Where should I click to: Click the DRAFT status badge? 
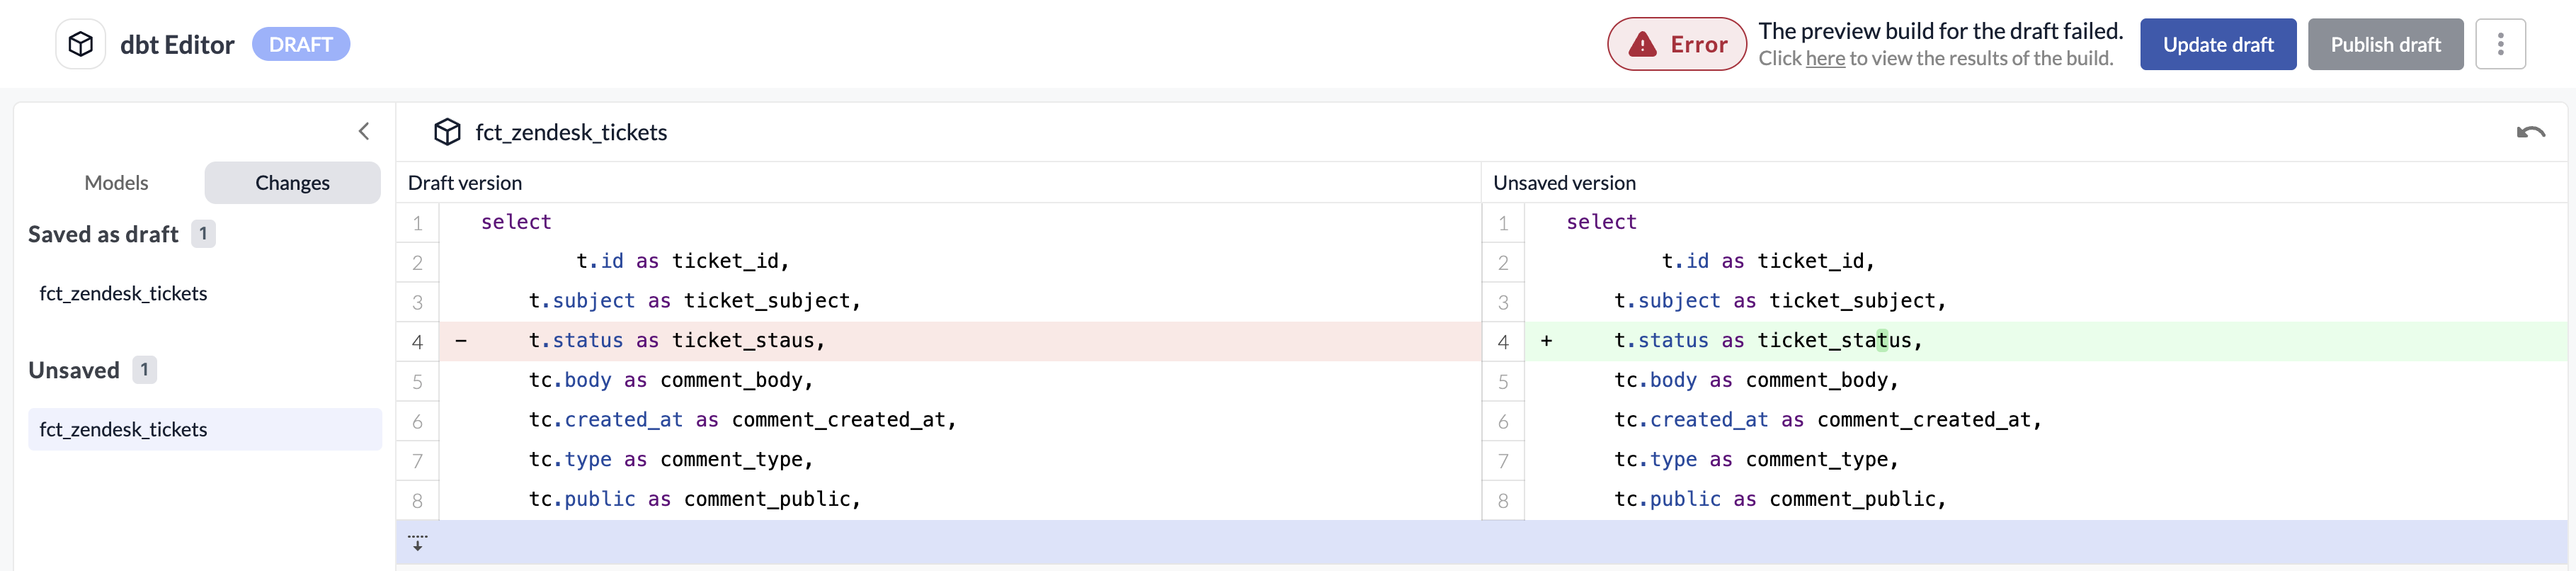point(300,44)
